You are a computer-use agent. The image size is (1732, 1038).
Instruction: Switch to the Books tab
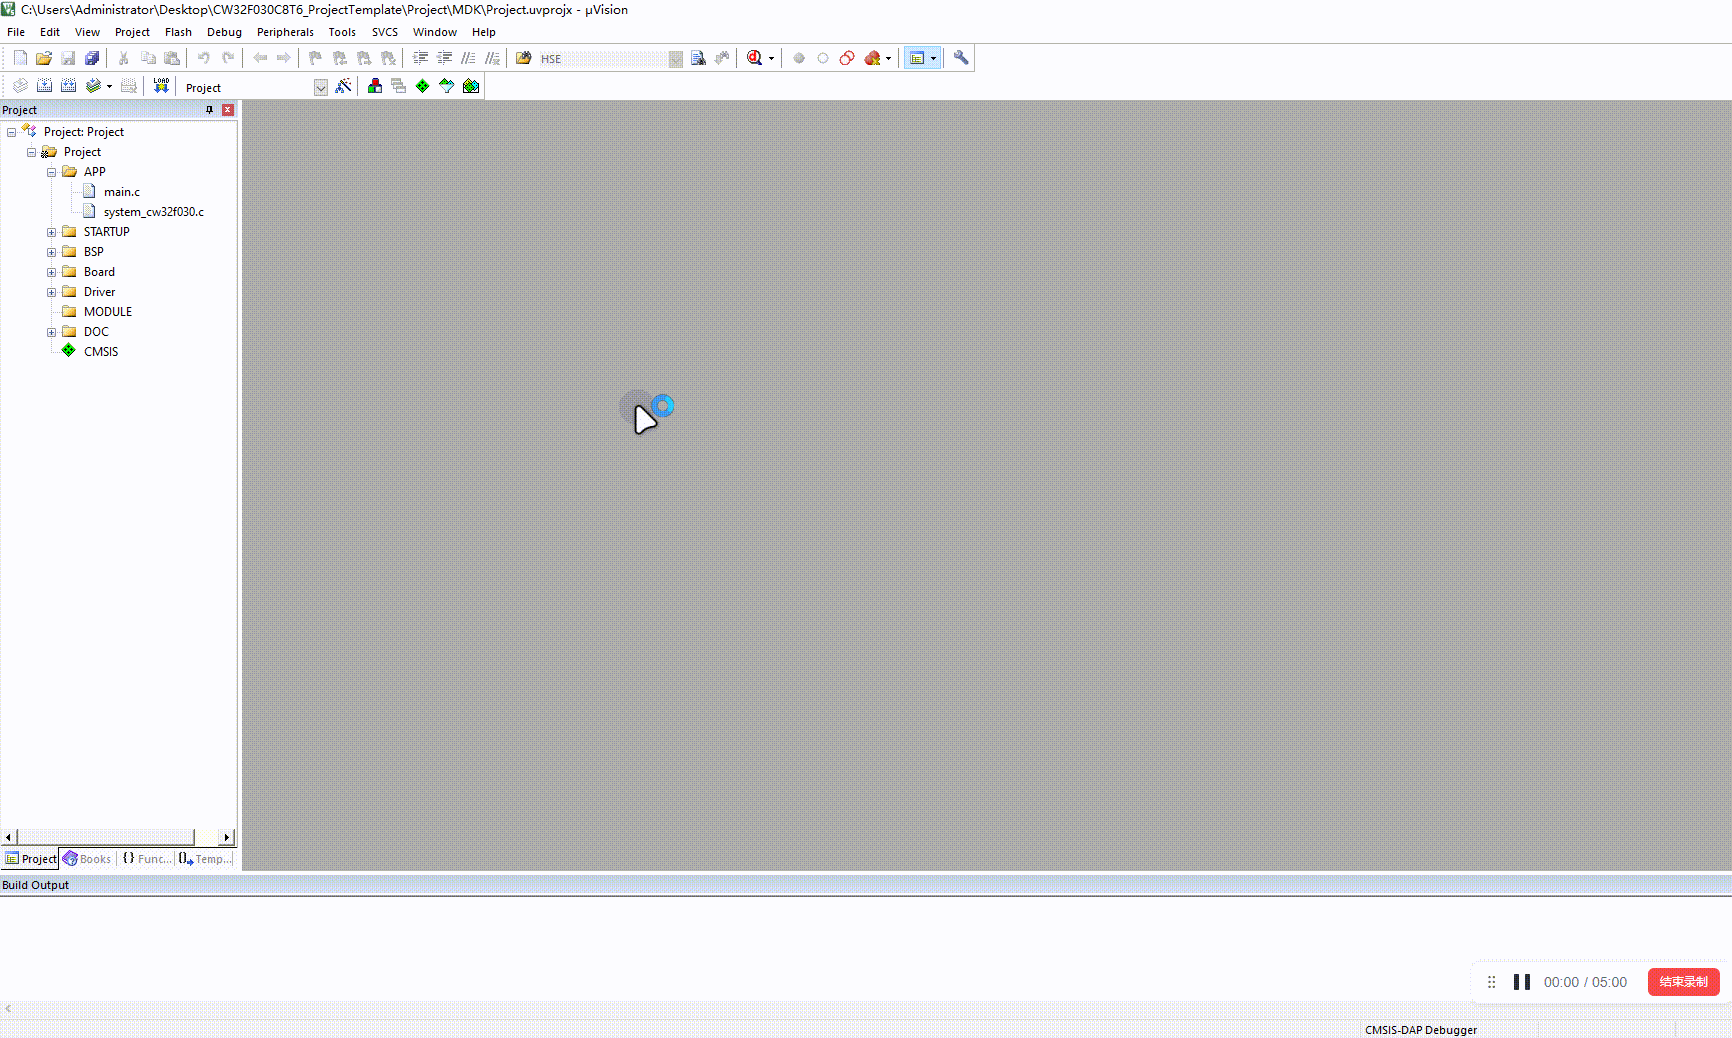click(88, 859)
